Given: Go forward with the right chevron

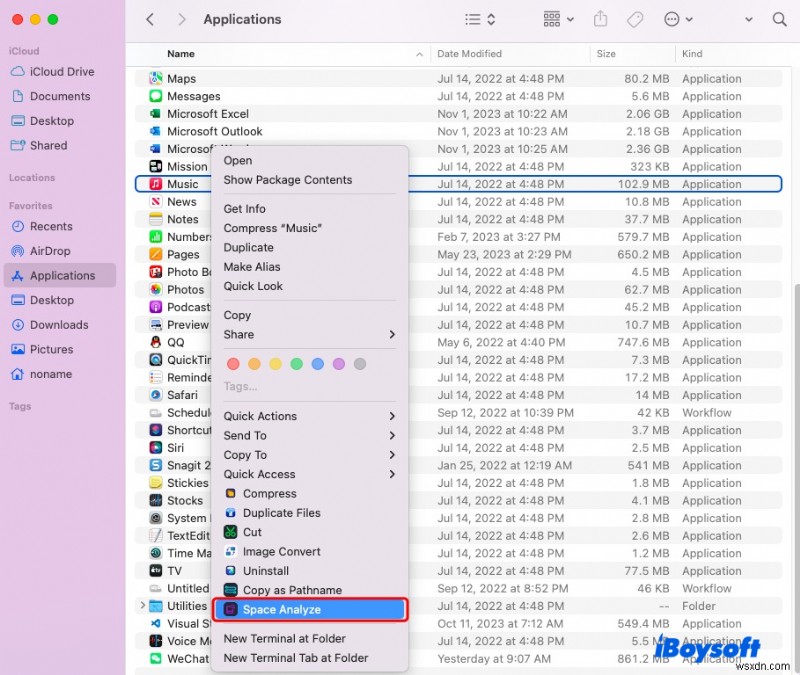Looking at the screenshot, I should [x=181, y=19].
